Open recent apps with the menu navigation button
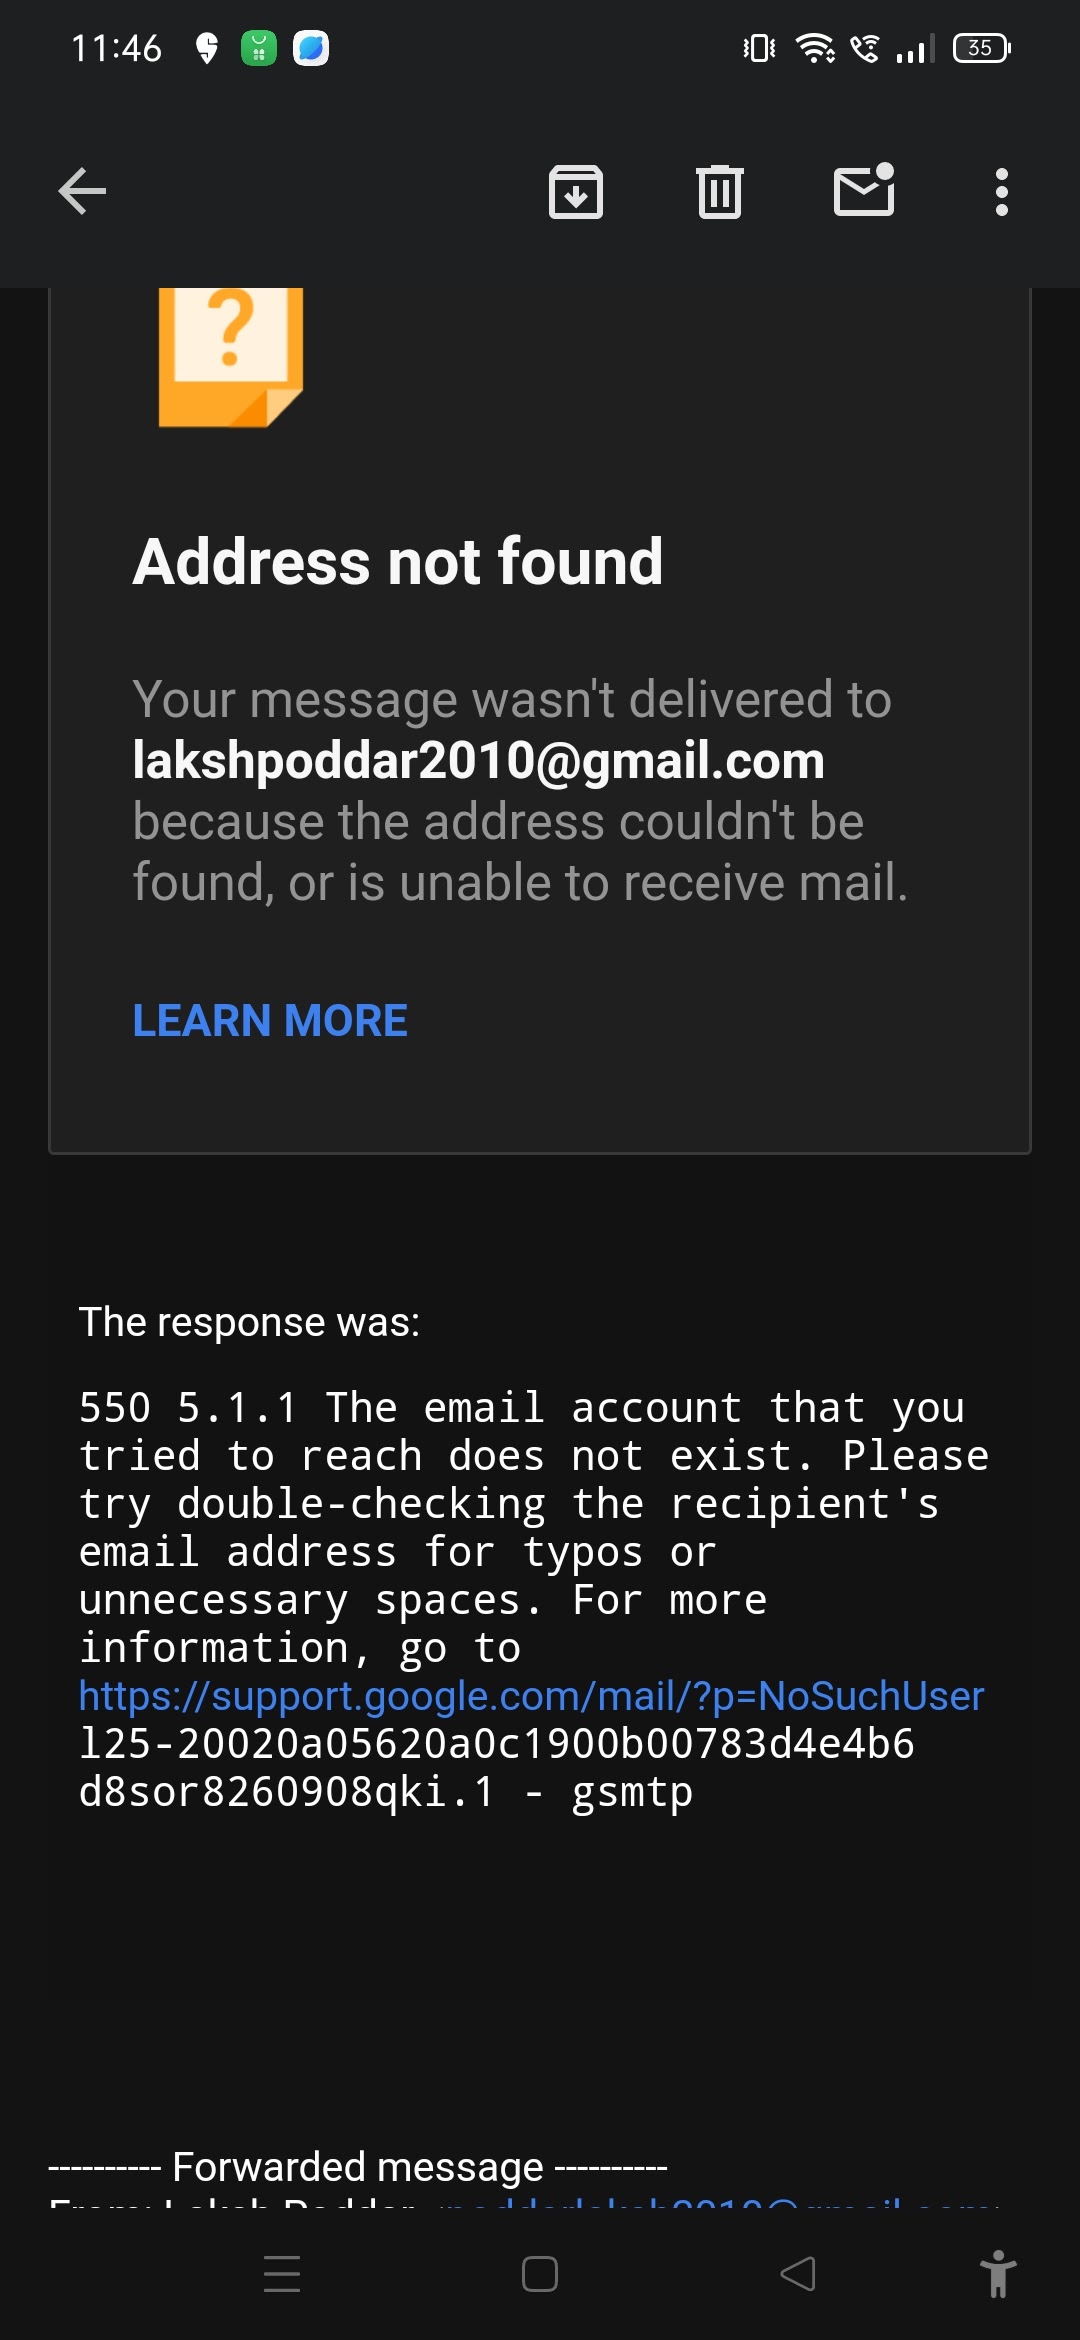The image size is (1080, 2340). (x=282, y=2273)
